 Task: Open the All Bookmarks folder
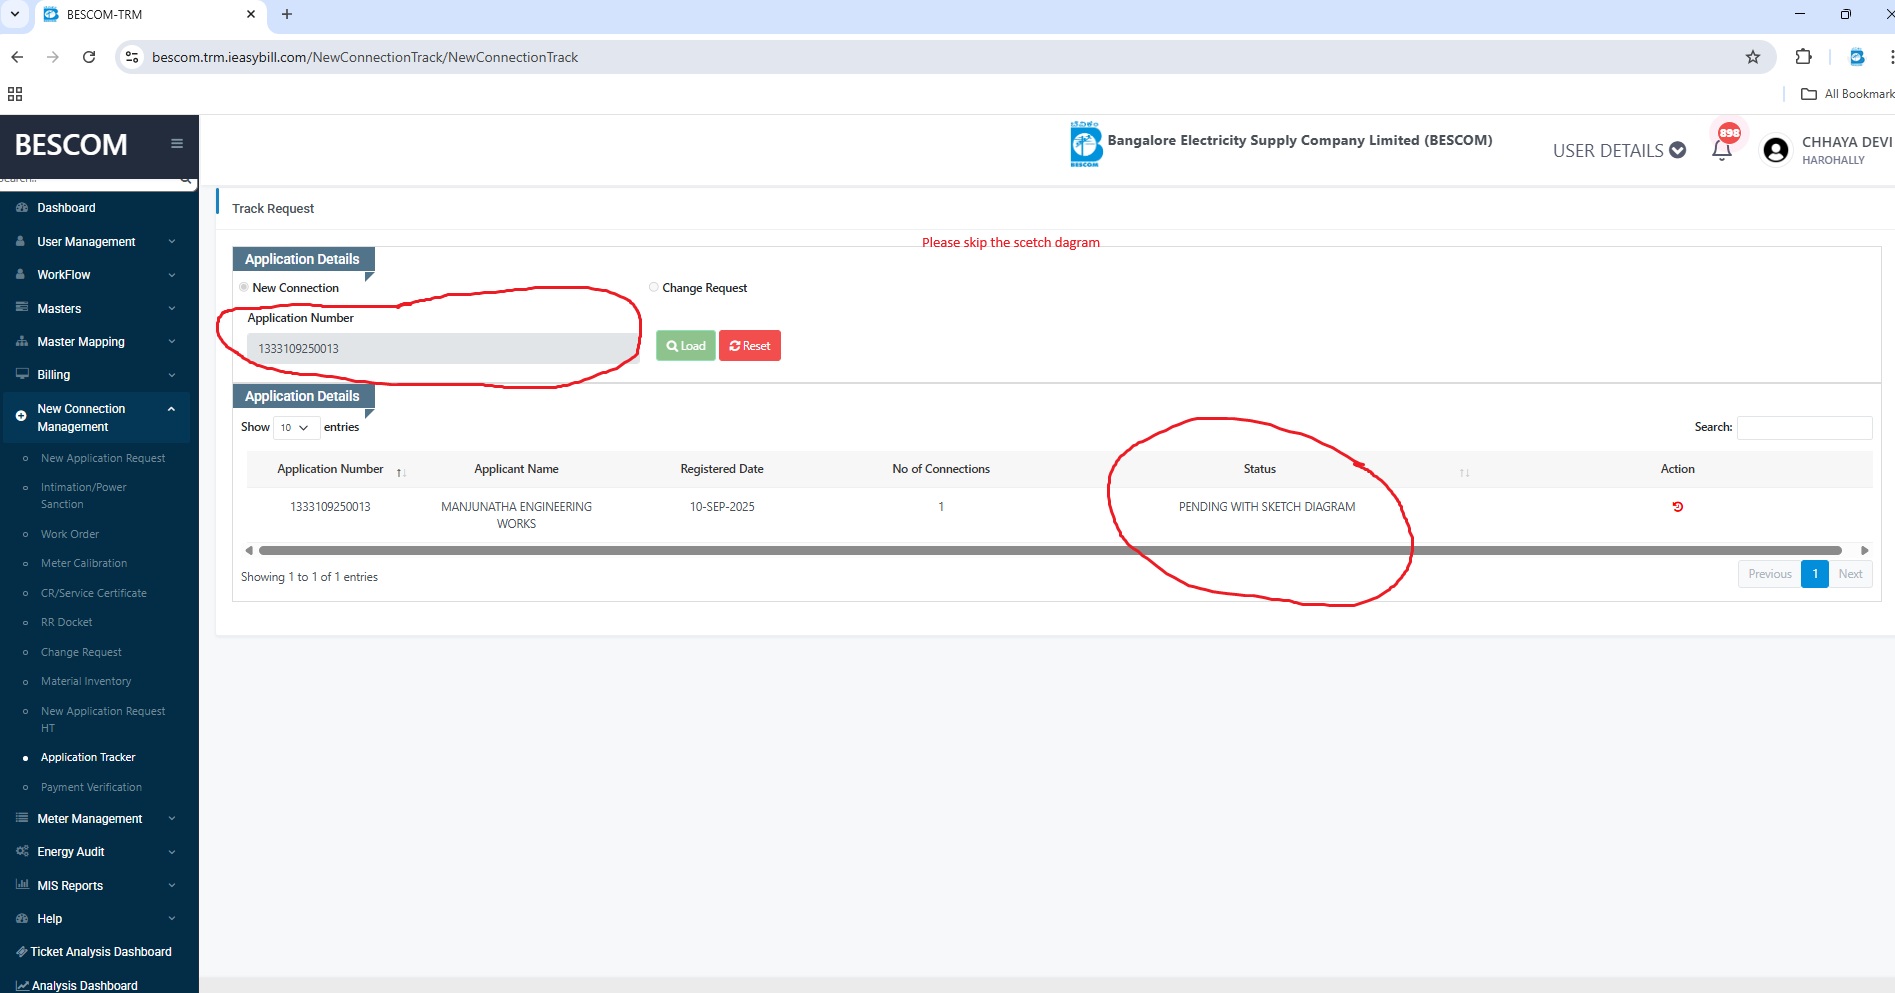click(x=1847, y=94)
